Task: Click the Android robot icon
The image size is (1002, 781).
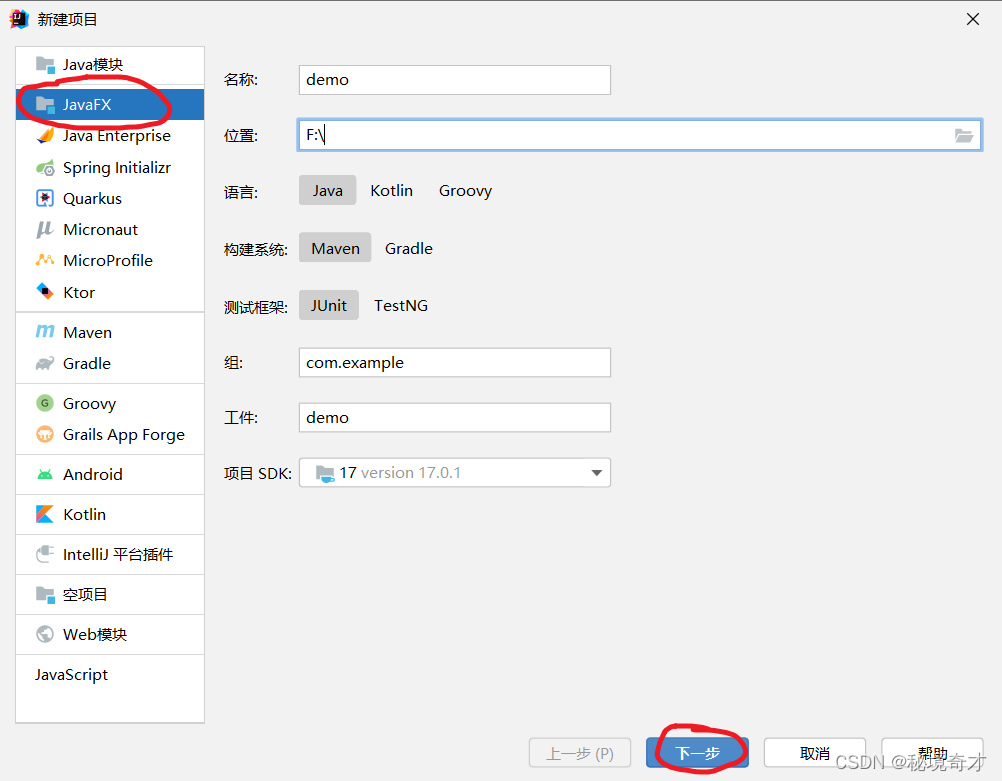Action: [45, 474]
